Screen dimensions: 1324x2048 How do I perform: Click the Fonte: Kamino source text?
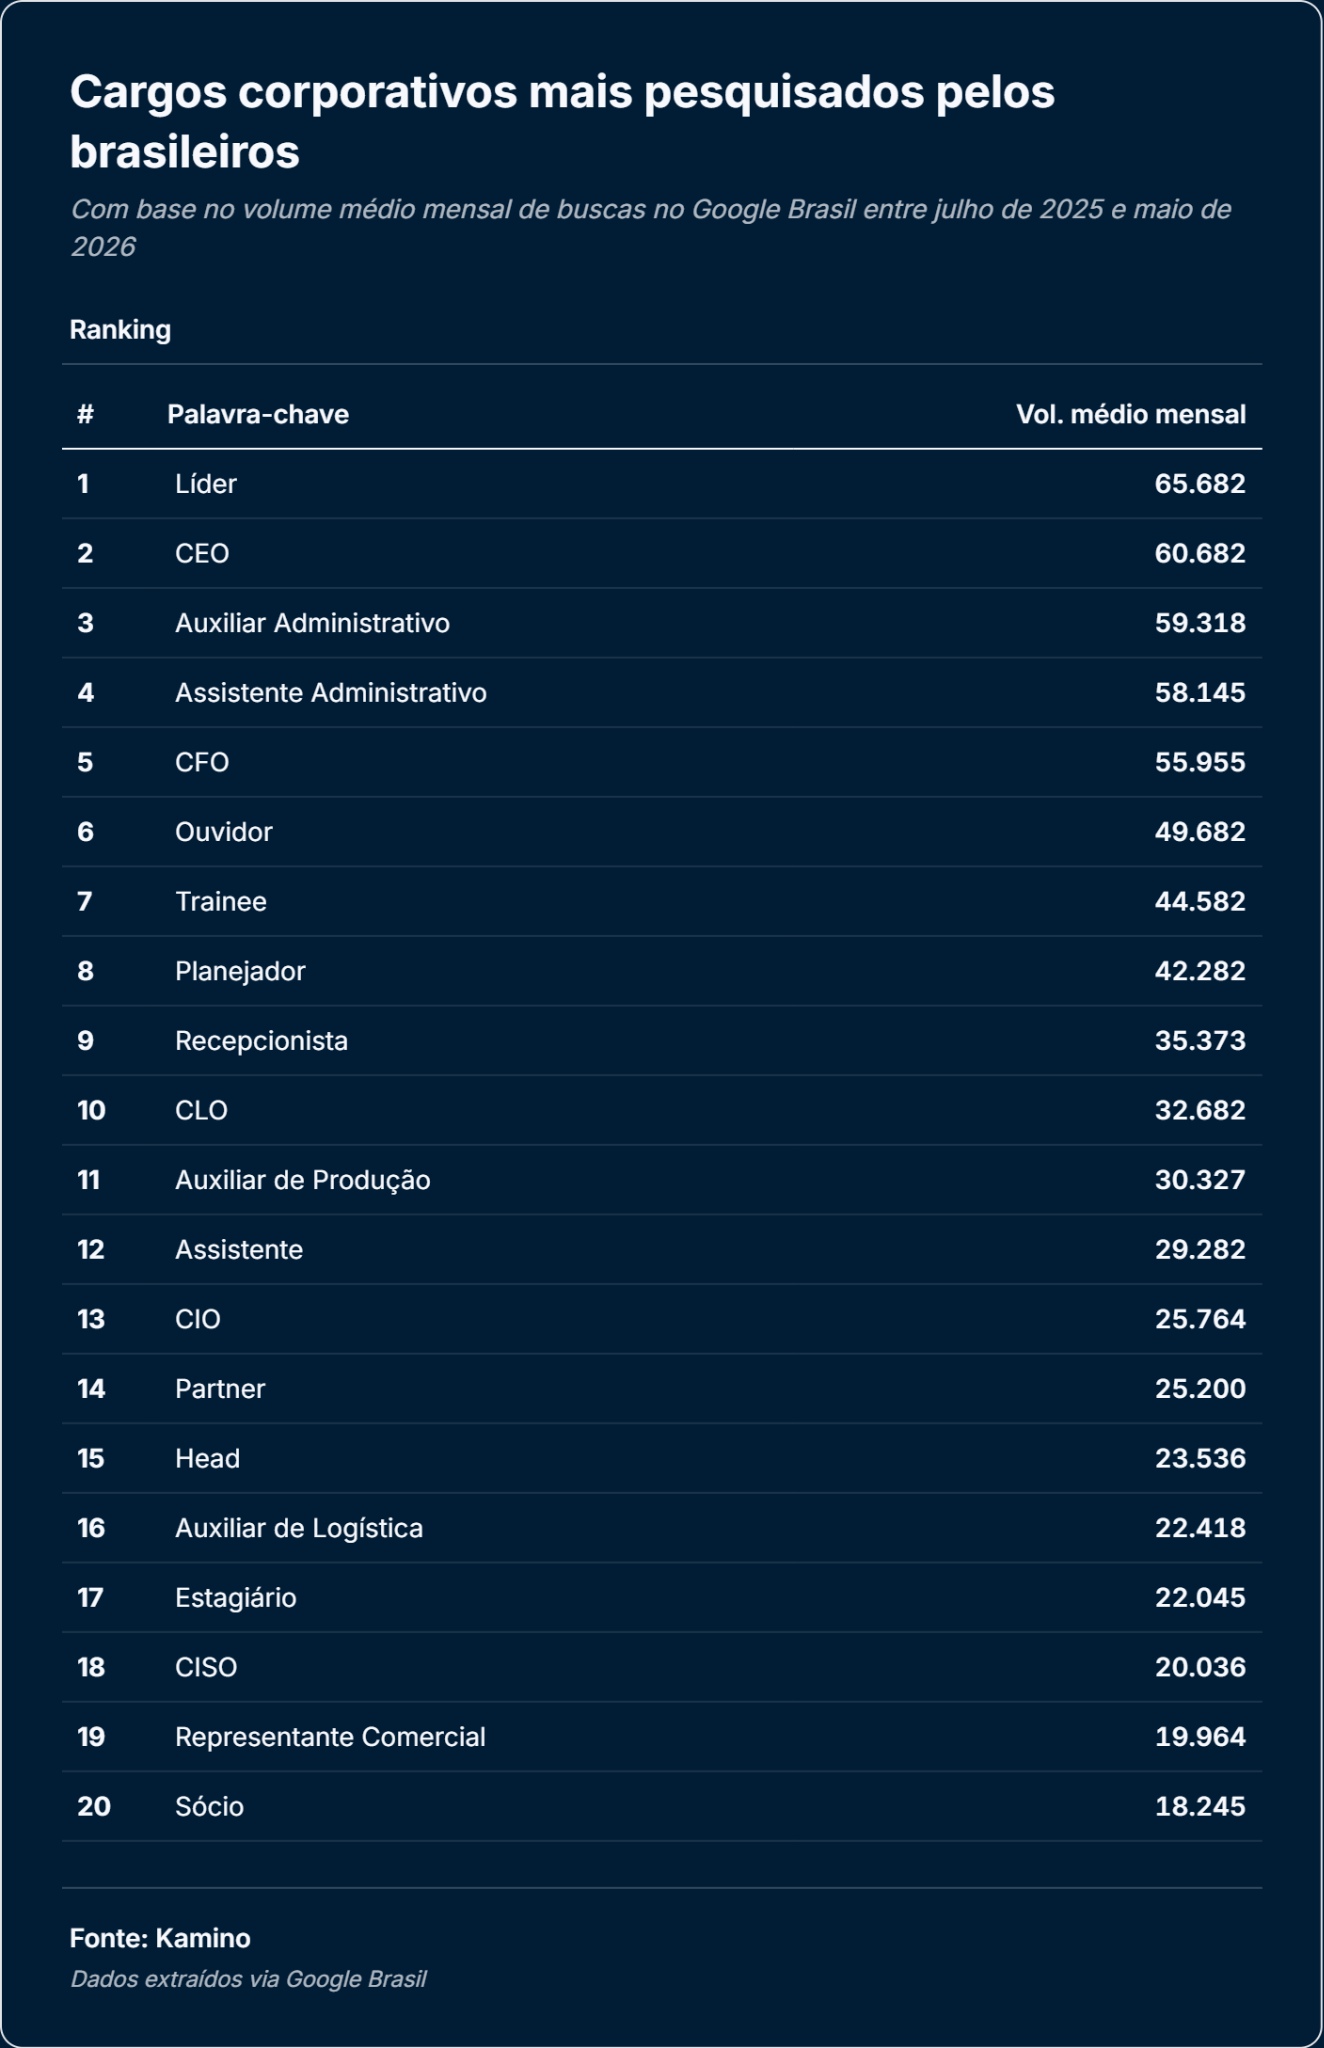(160, 1938)
